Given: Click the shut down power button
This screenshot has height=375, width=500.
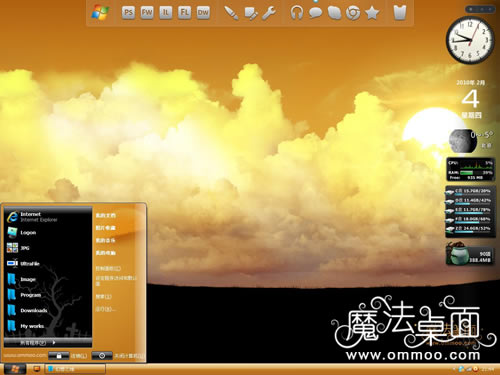Looking at the screenshot, I should (x=102, y=356).
